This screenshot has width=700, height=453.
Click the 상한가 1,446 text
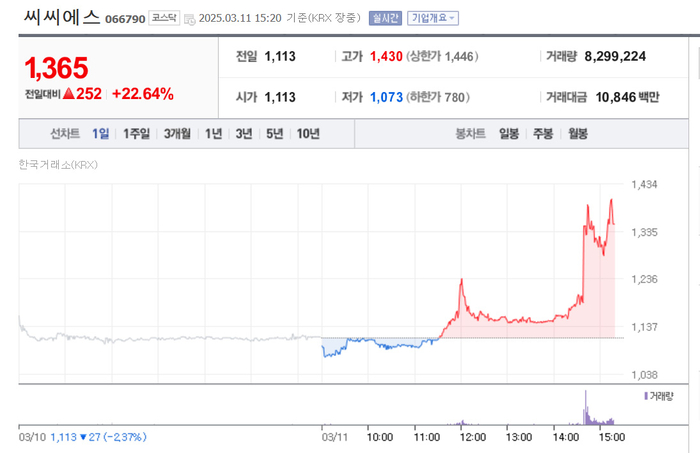click(442, 56)
